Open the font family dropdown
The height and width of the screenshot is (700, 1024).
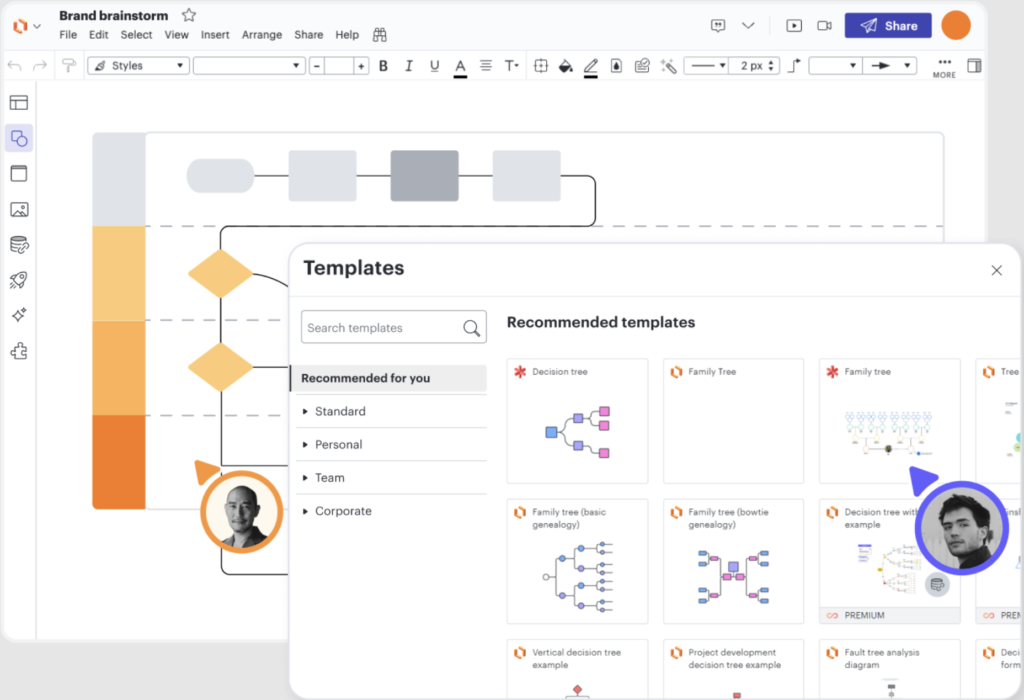(x=249, y=66)
